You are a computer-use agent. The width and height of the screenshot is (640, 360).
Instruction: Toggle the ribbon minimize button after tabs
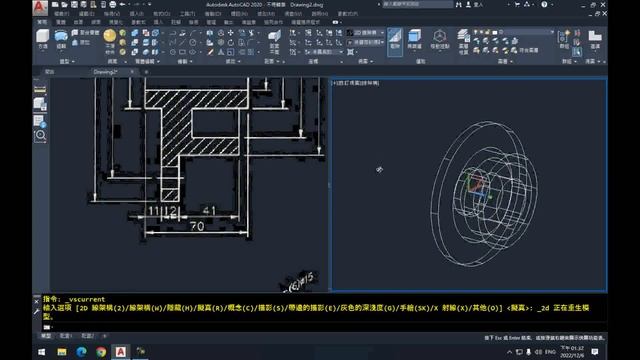(335, 22)
